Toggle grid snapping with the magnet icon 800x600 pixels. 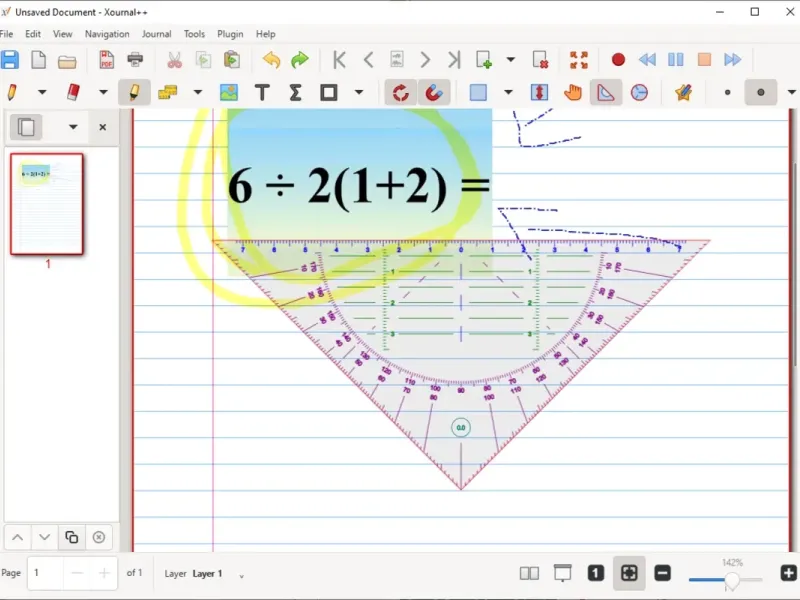pyautogui.click(x=434, y=92)
